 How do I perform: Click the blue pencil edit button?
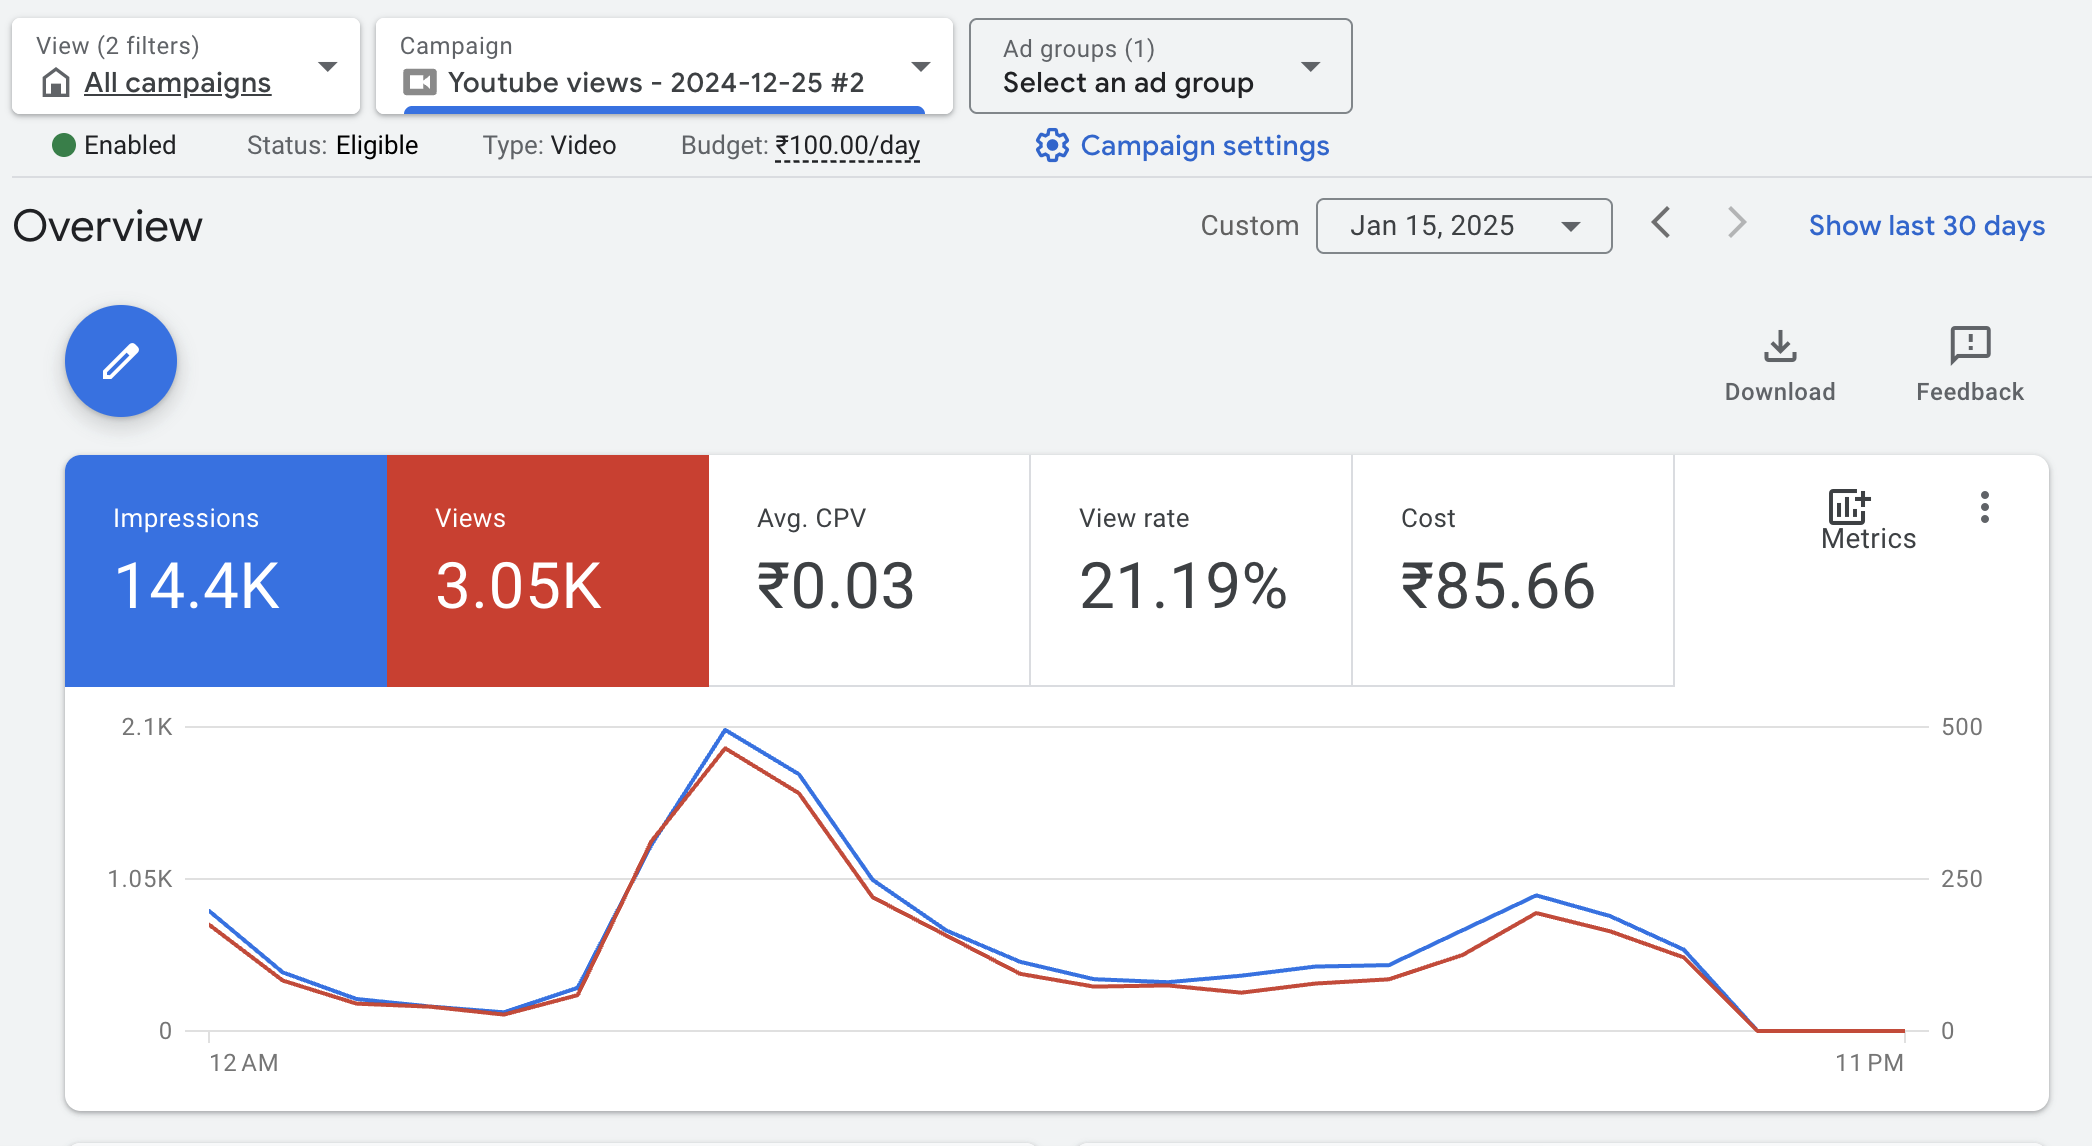pyautogui.click(x=121, y=361)
